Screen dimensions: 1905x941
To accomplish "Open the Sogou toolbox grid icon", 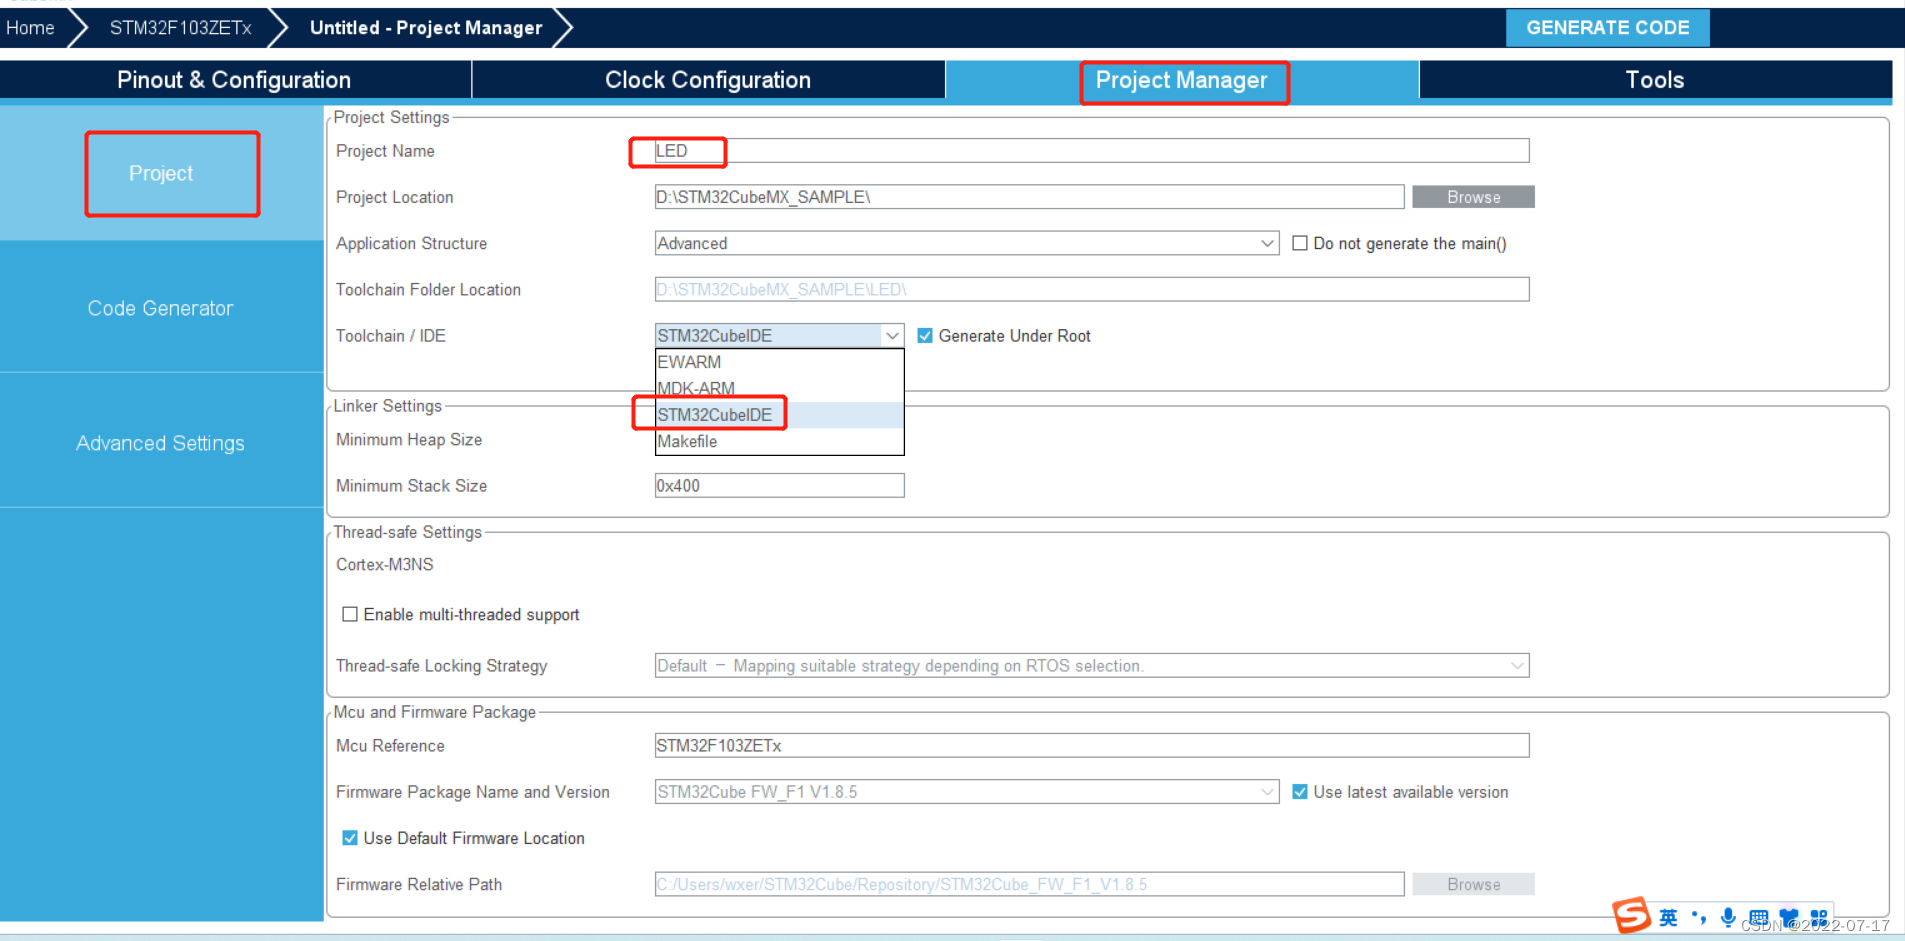I will (1819, 917).
